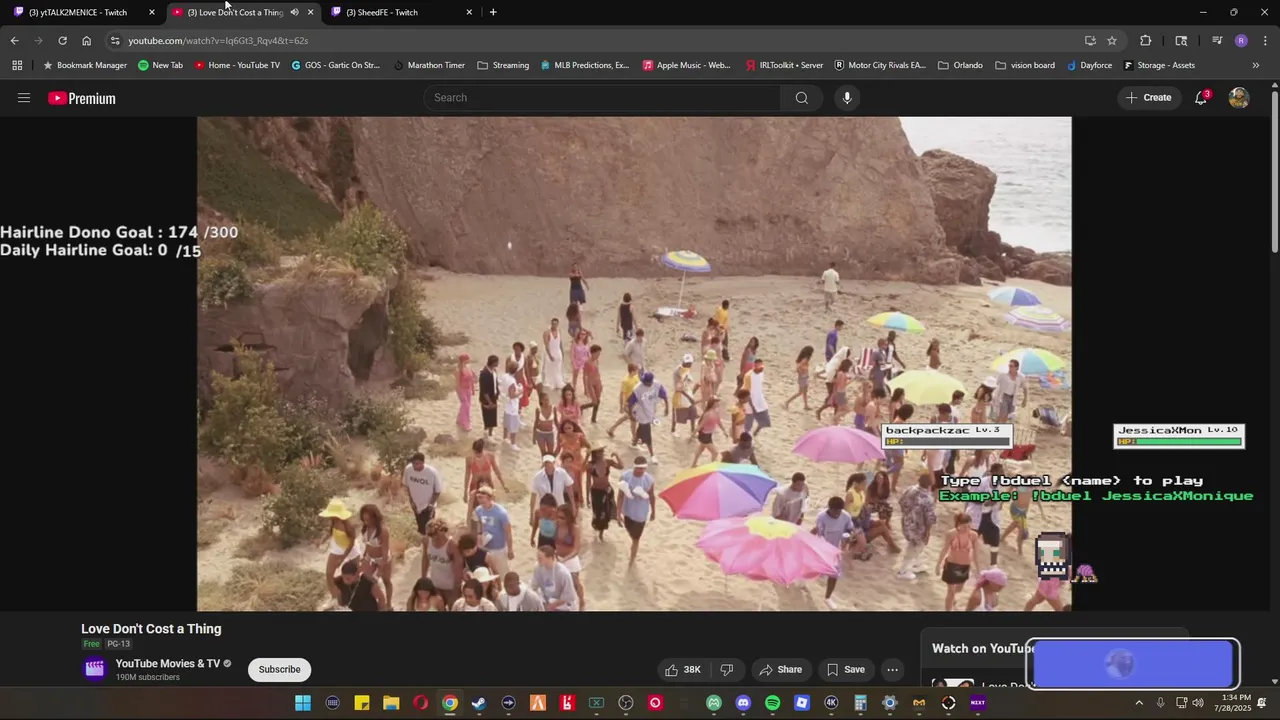Screen dimensions: 1280x720
Task: Open volume control in system tray
Action: point(1198,703)
